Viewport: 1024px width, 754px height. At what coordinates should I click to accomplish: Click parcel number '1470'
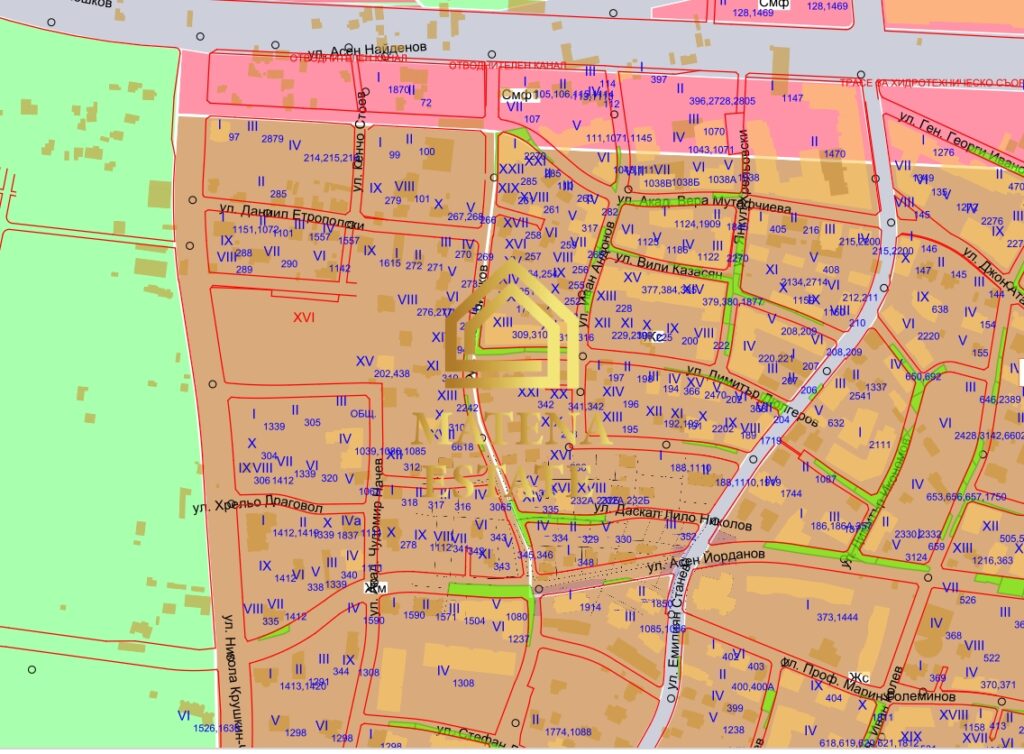(835, 154)
